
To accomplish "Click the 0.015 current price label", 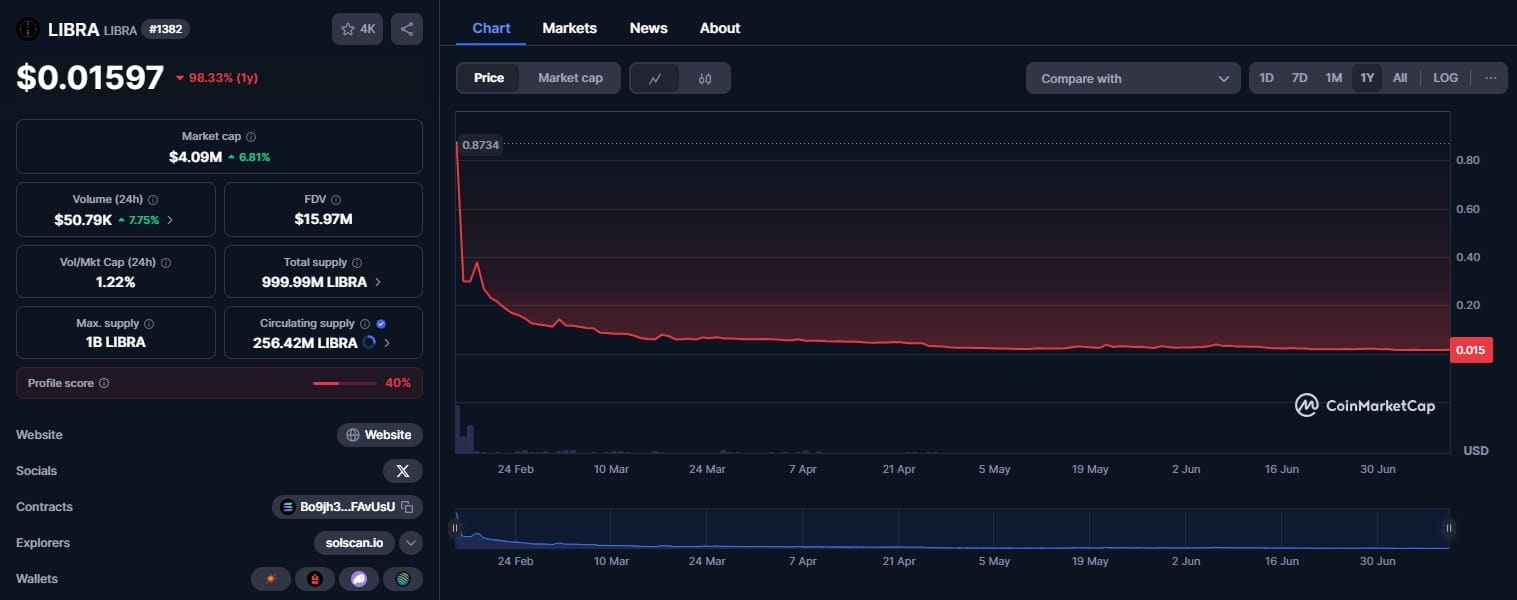I will click(1471, 350).
